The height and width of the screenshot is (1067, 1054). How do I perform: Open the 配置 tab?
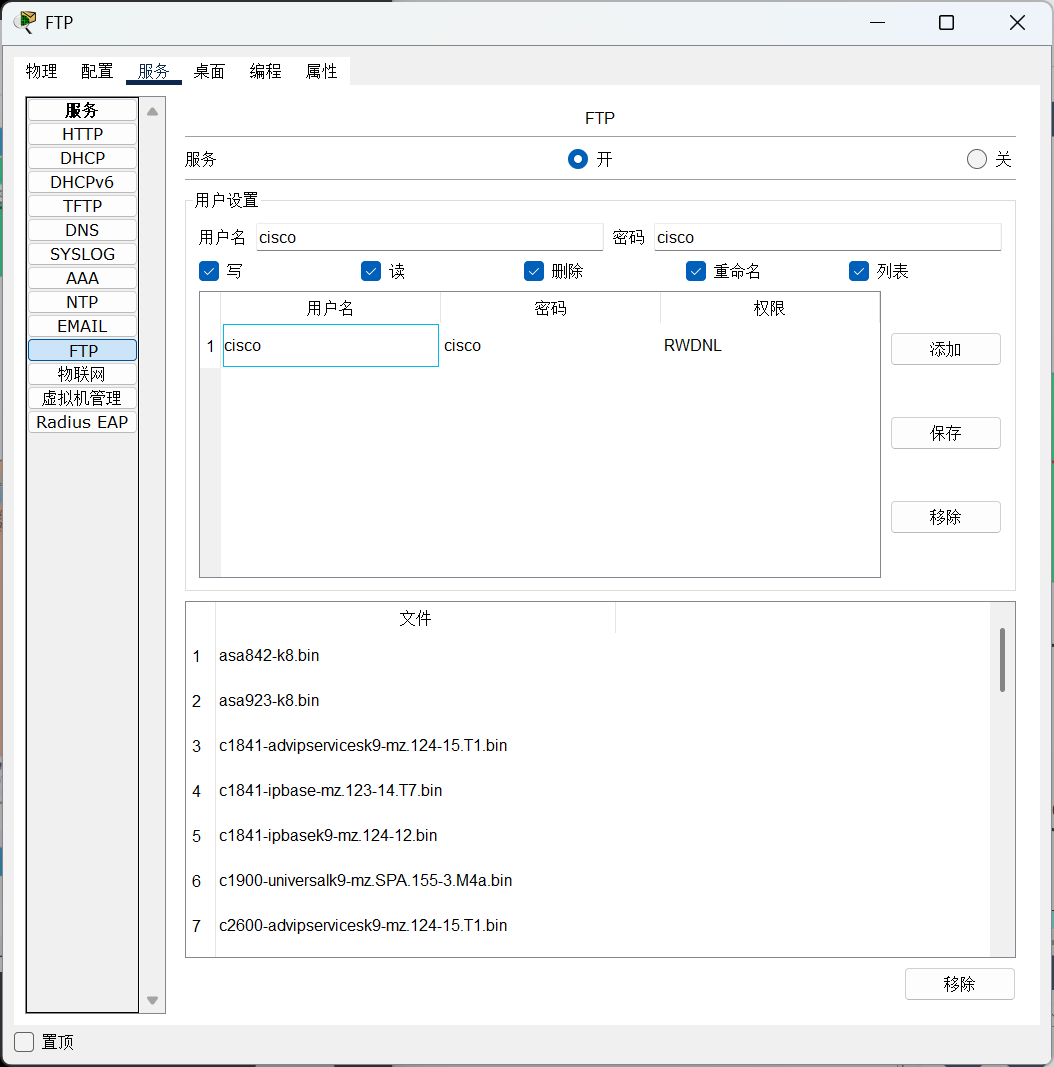point(97,71)
